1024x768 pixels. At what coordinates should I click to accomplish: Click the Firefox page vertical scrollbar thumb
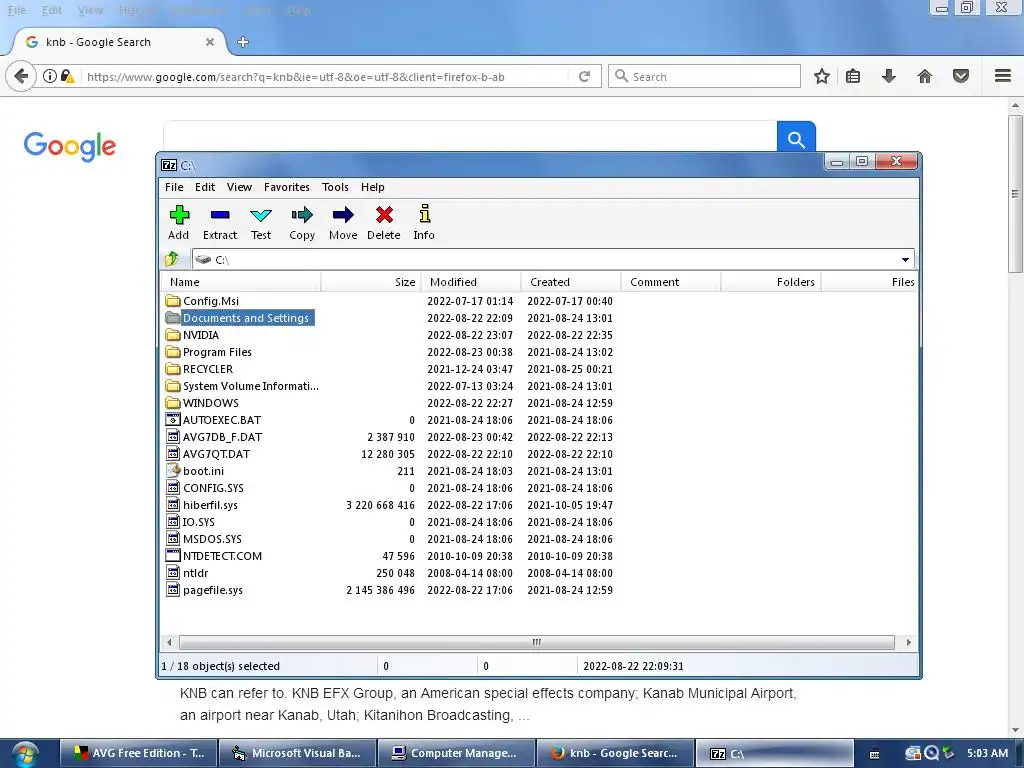pyautogui.click(x=1015, y=194)
